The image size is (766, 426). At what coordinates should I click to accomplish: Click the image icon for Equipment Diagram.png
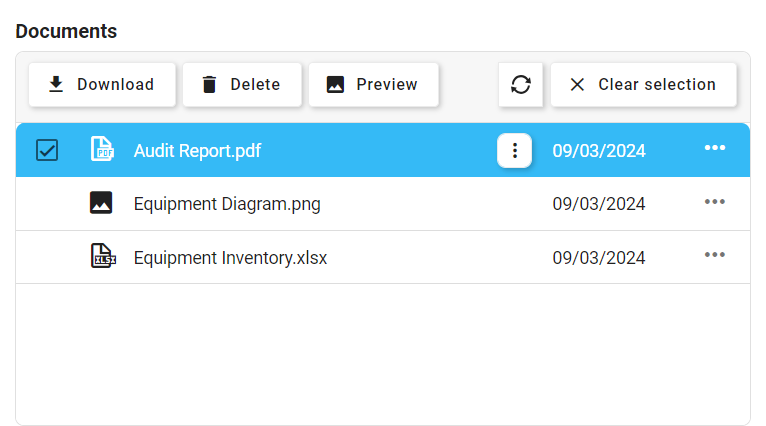point(101,203)
